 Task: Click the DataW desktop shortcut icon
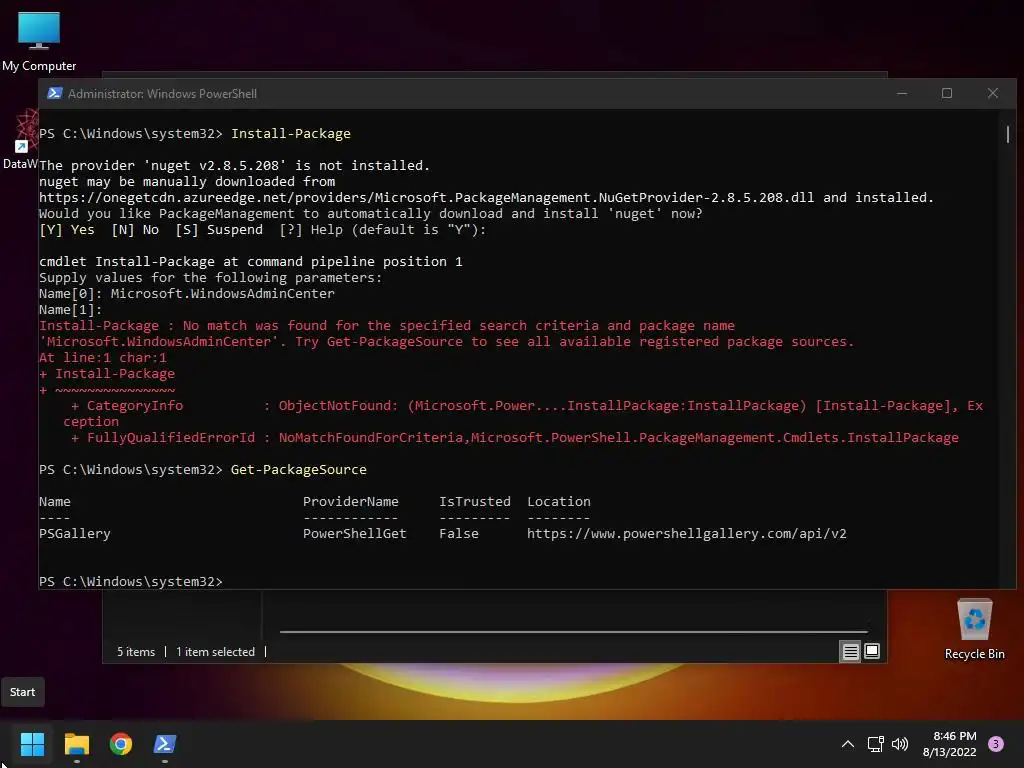click(22, 139)
